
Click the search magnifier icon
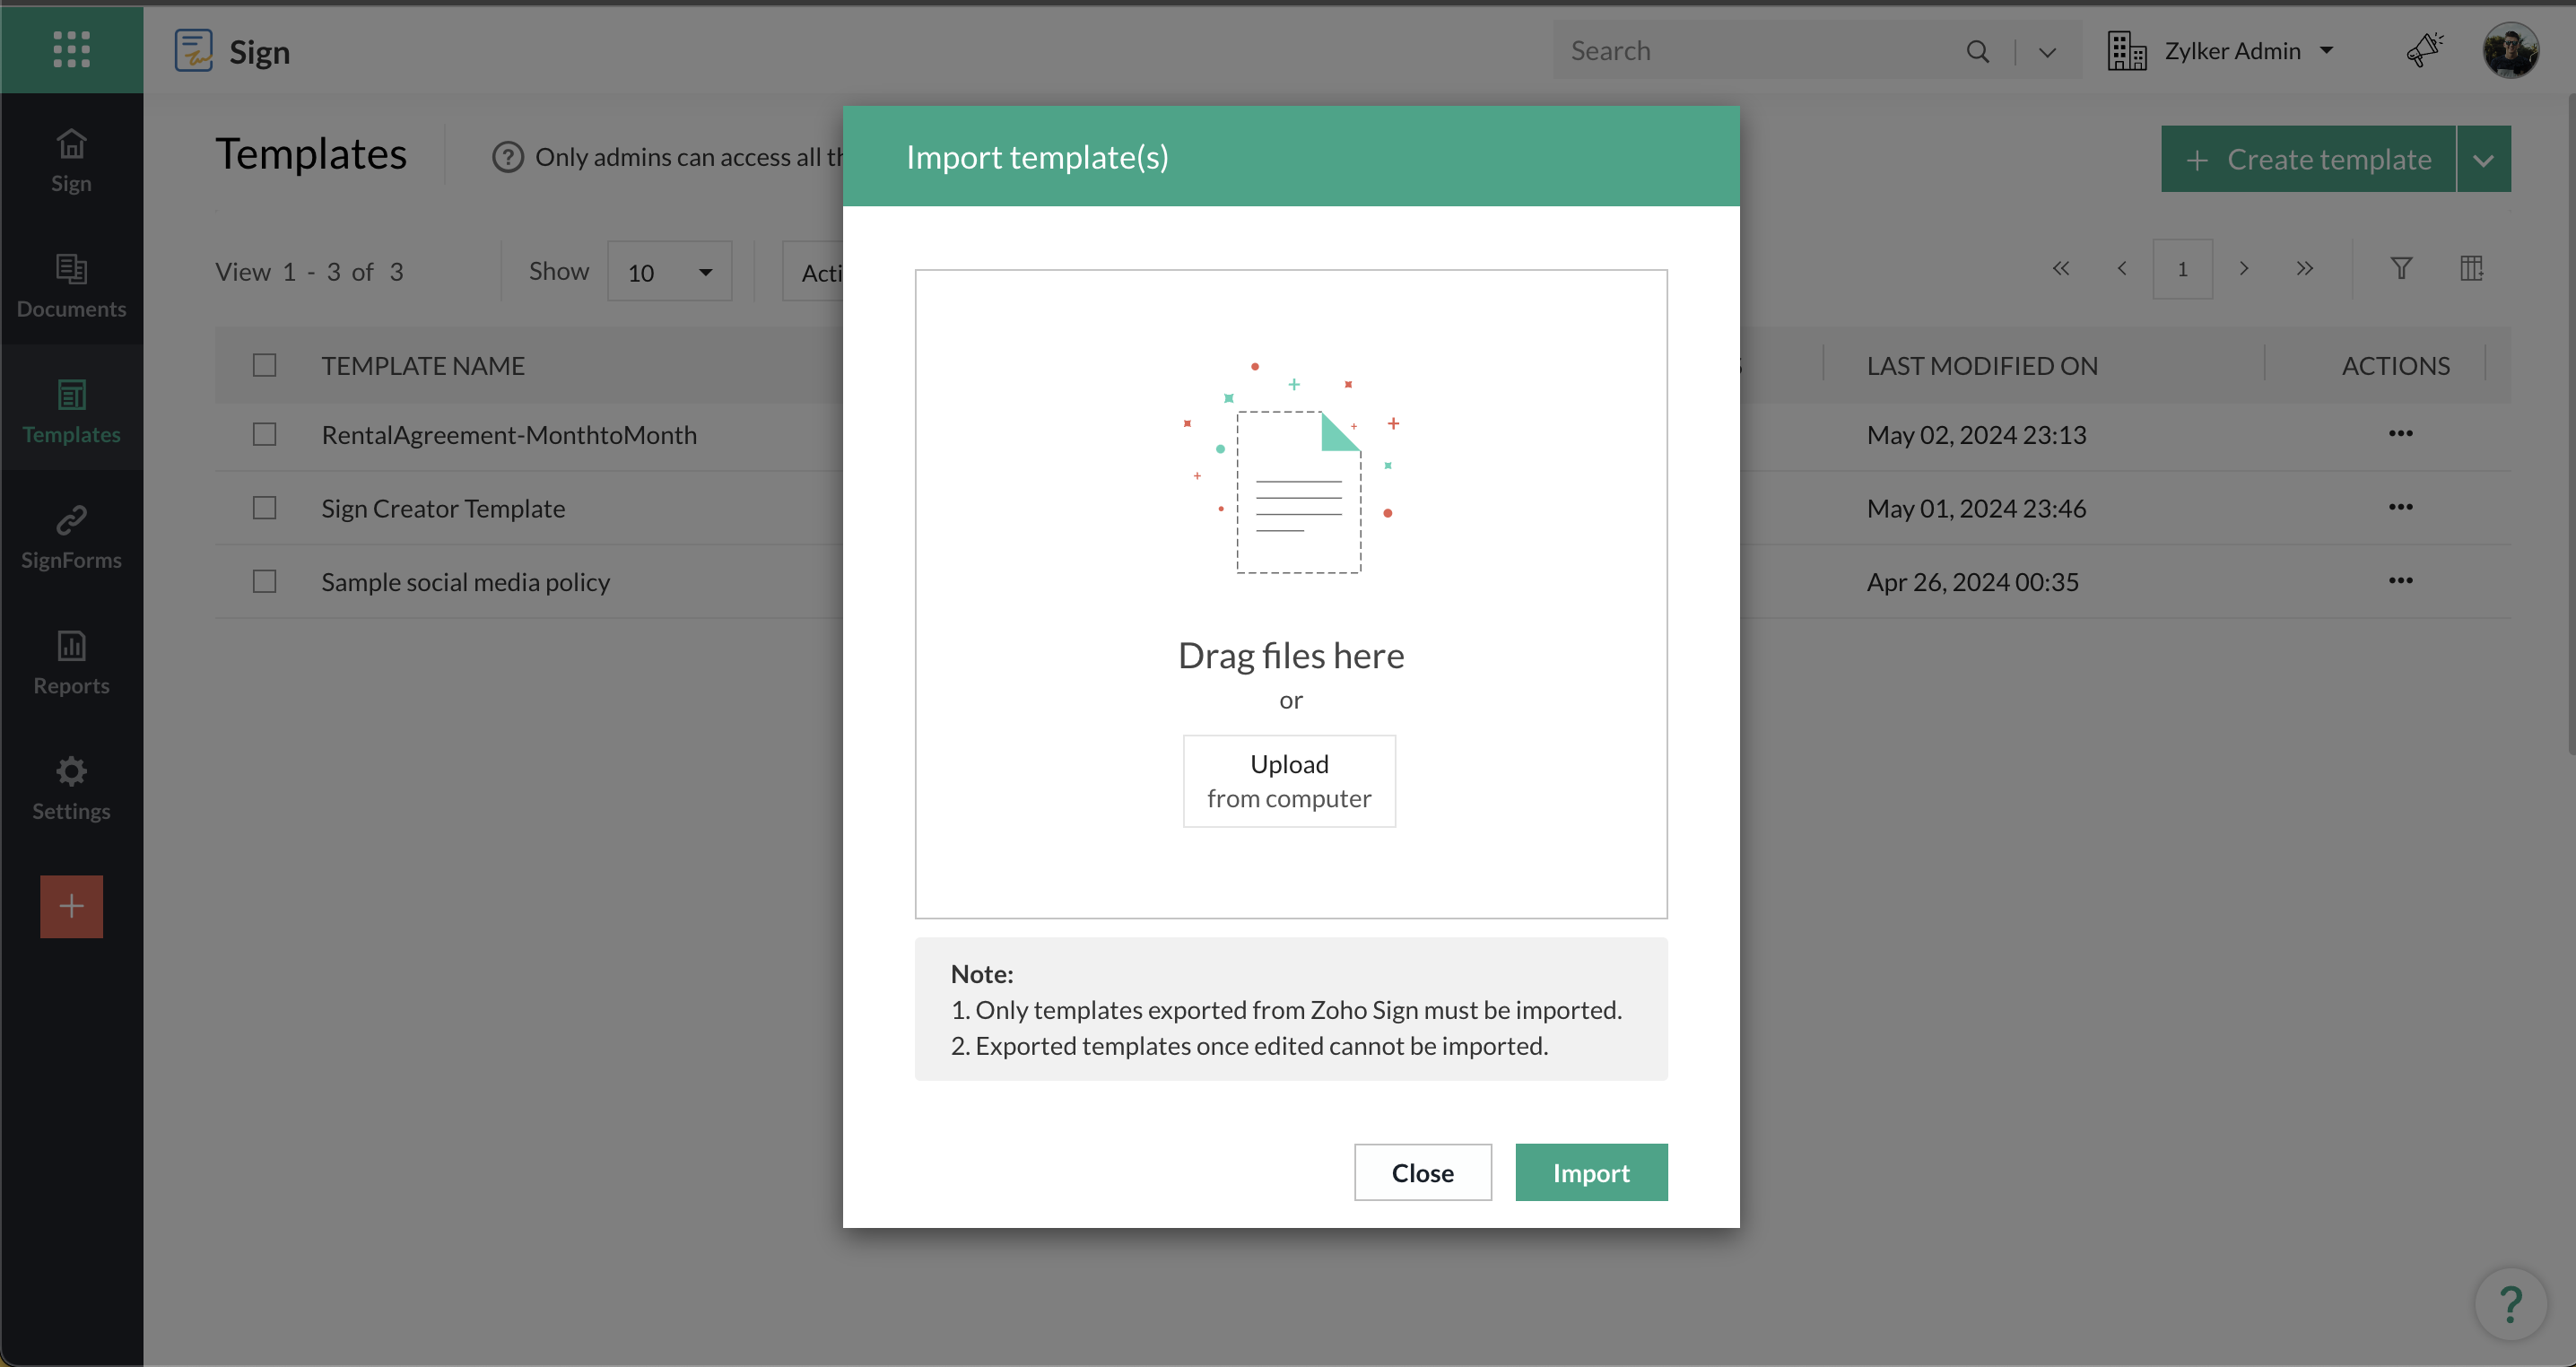click(x=1977, y=51)
